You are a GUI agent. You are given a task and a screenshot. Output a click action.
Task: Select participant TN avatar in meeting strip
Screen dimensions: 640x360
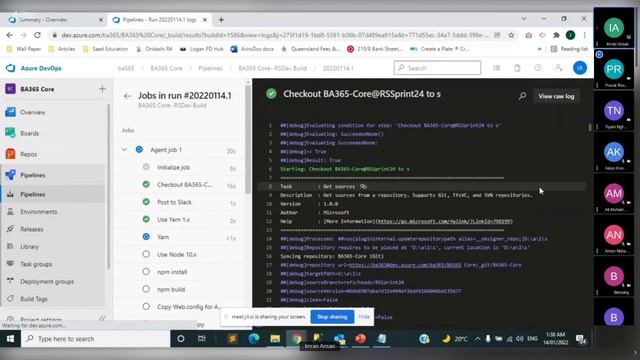click(x=613, y=111)
